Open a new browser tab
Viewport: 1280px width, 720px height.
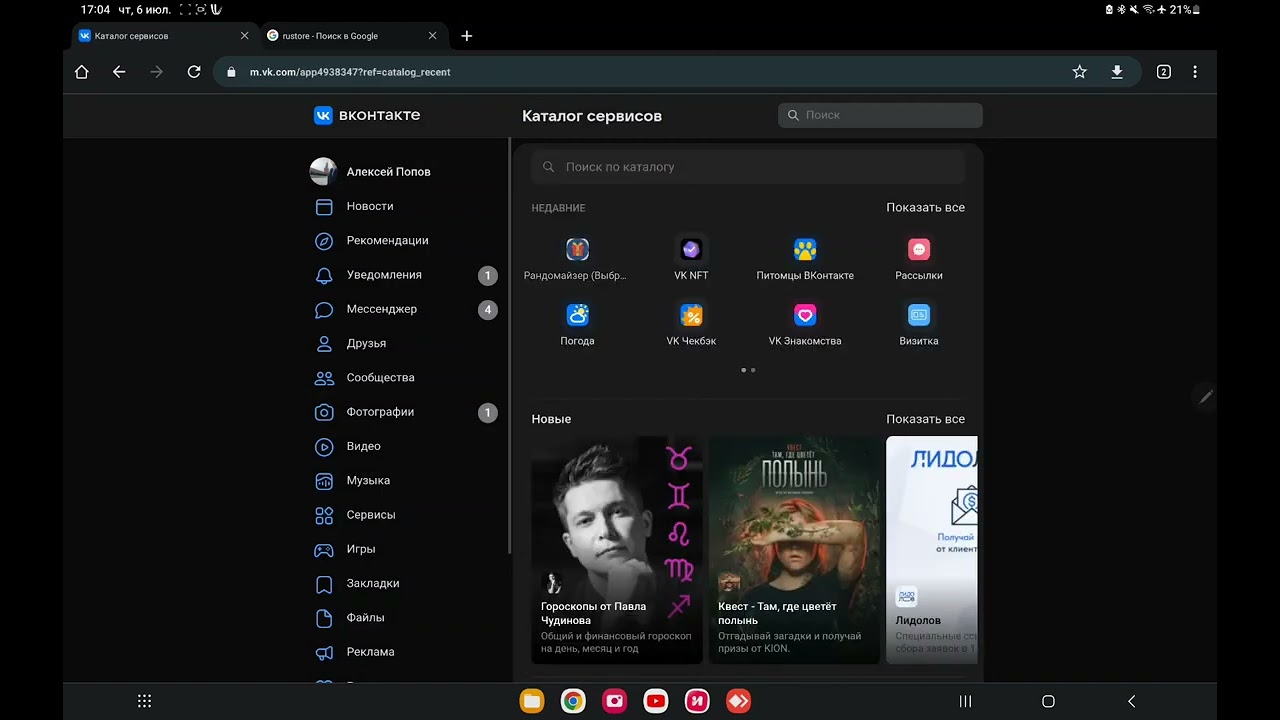(466, 36)
